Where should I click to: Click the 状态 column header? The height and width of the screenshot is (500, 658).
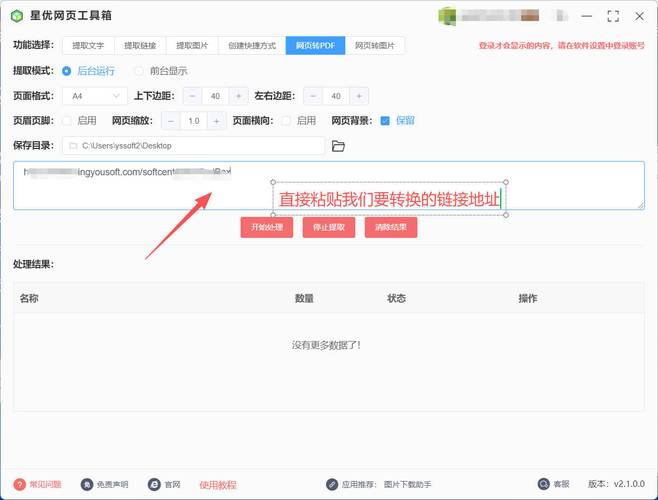397,298
